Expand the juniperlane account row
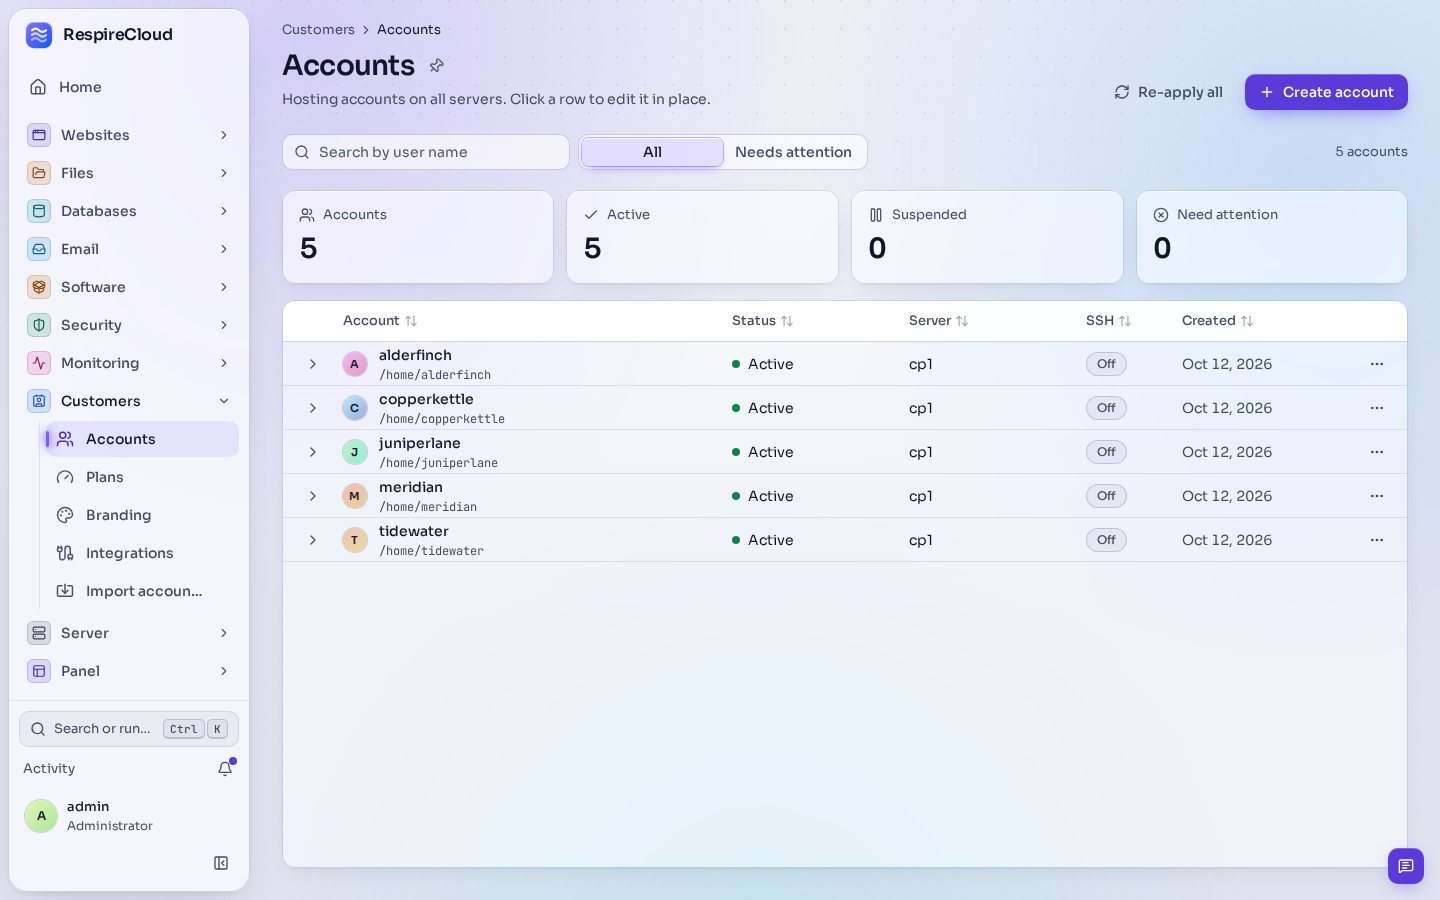Viewport: 1440px width, 900px height. (313, 452)
